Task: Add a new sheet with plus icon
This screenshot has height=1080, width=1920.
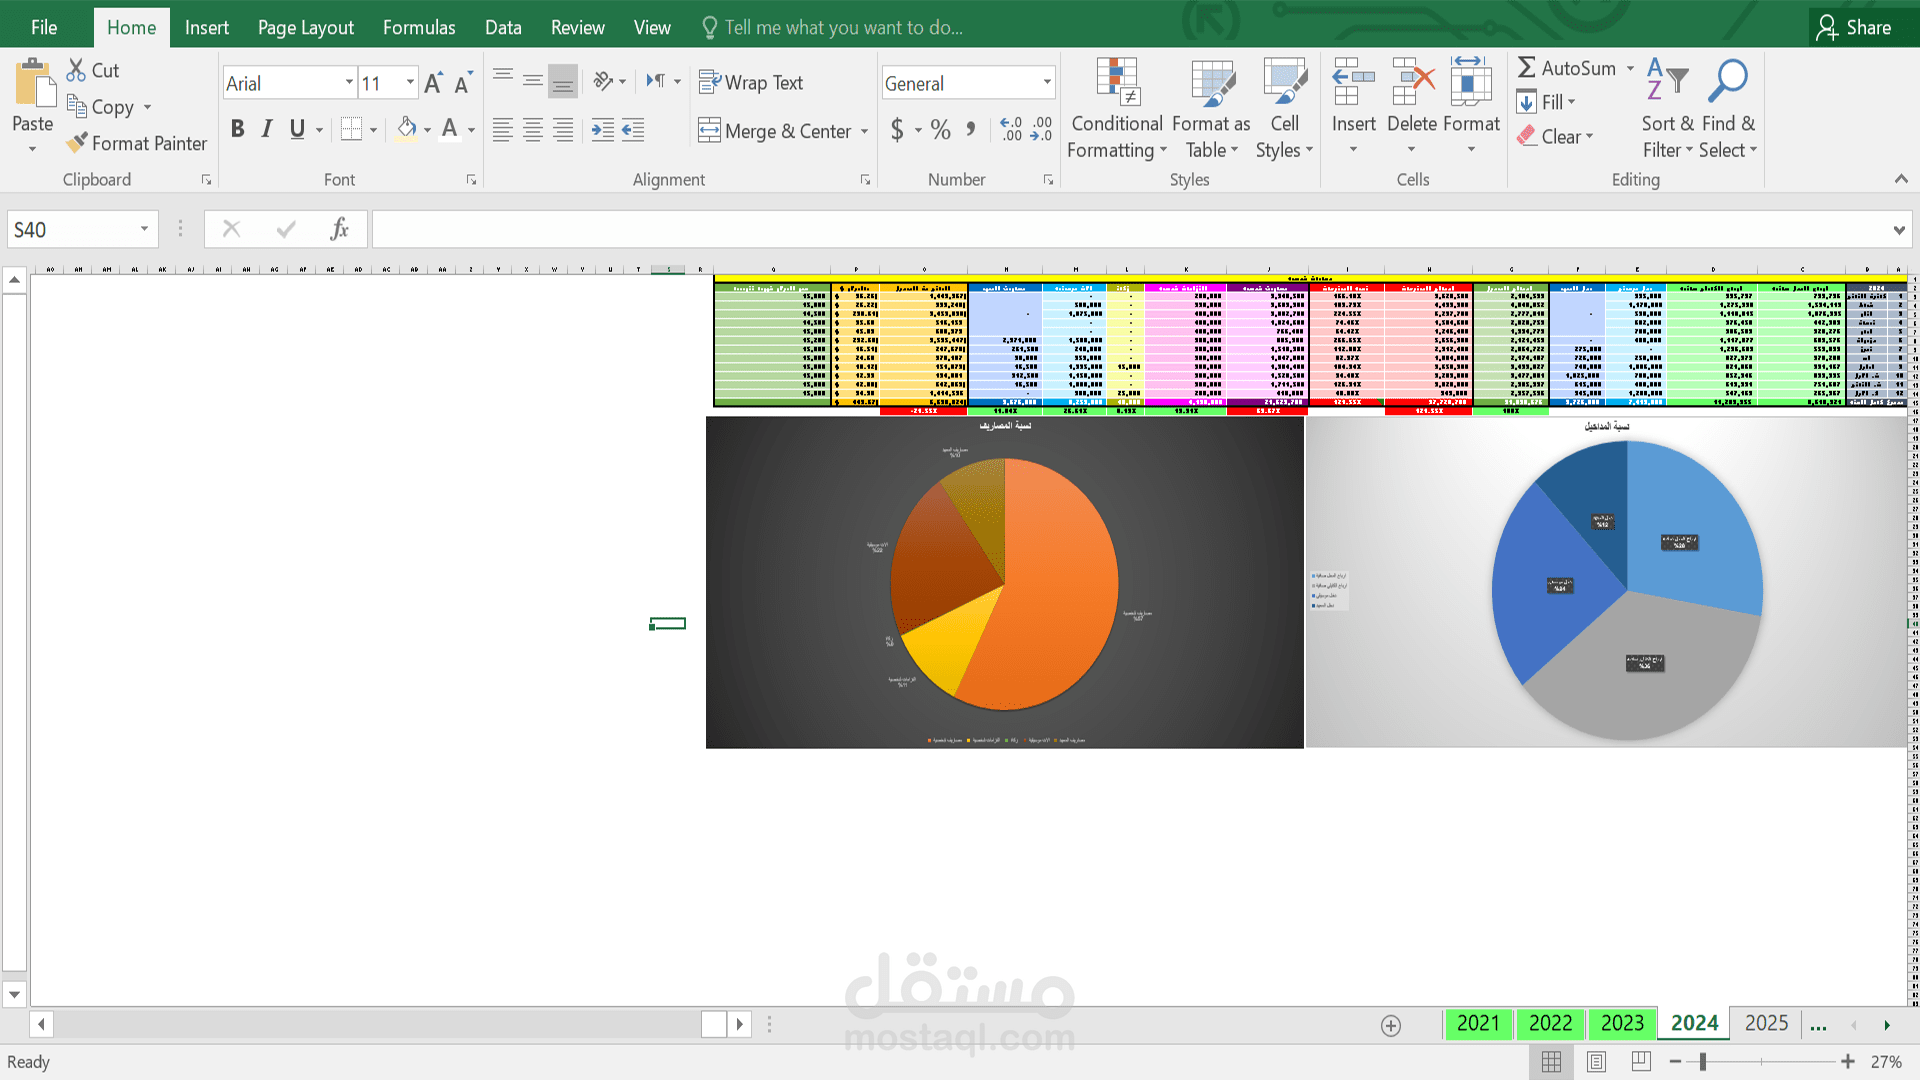Action: click(1391, 1025)
